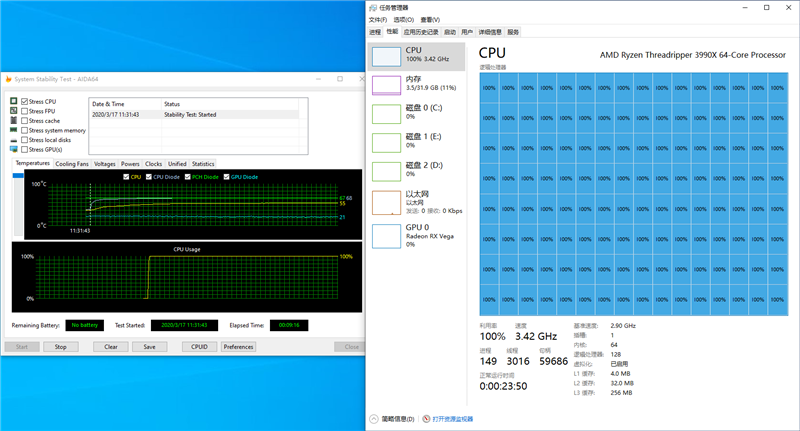The height and width of the screenshot is (431, 800).
Task: Switch to the Voltages tab
Action: point(105,164)
